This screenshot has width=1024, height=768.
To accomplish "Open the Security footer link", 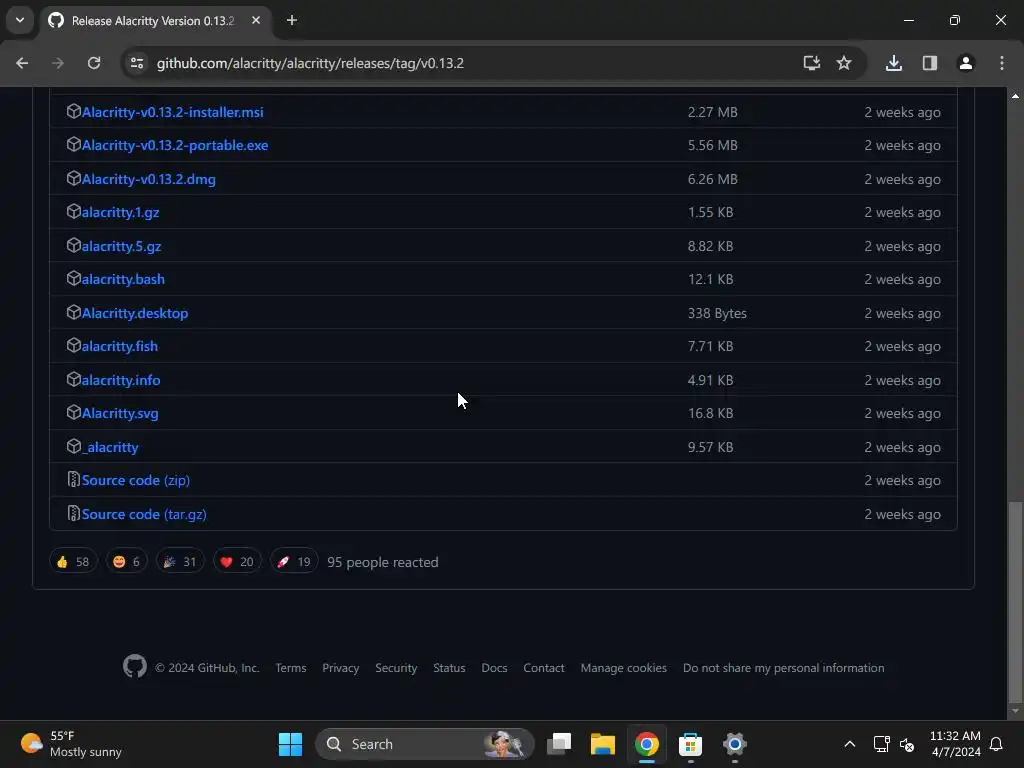I will pos(396,668).
